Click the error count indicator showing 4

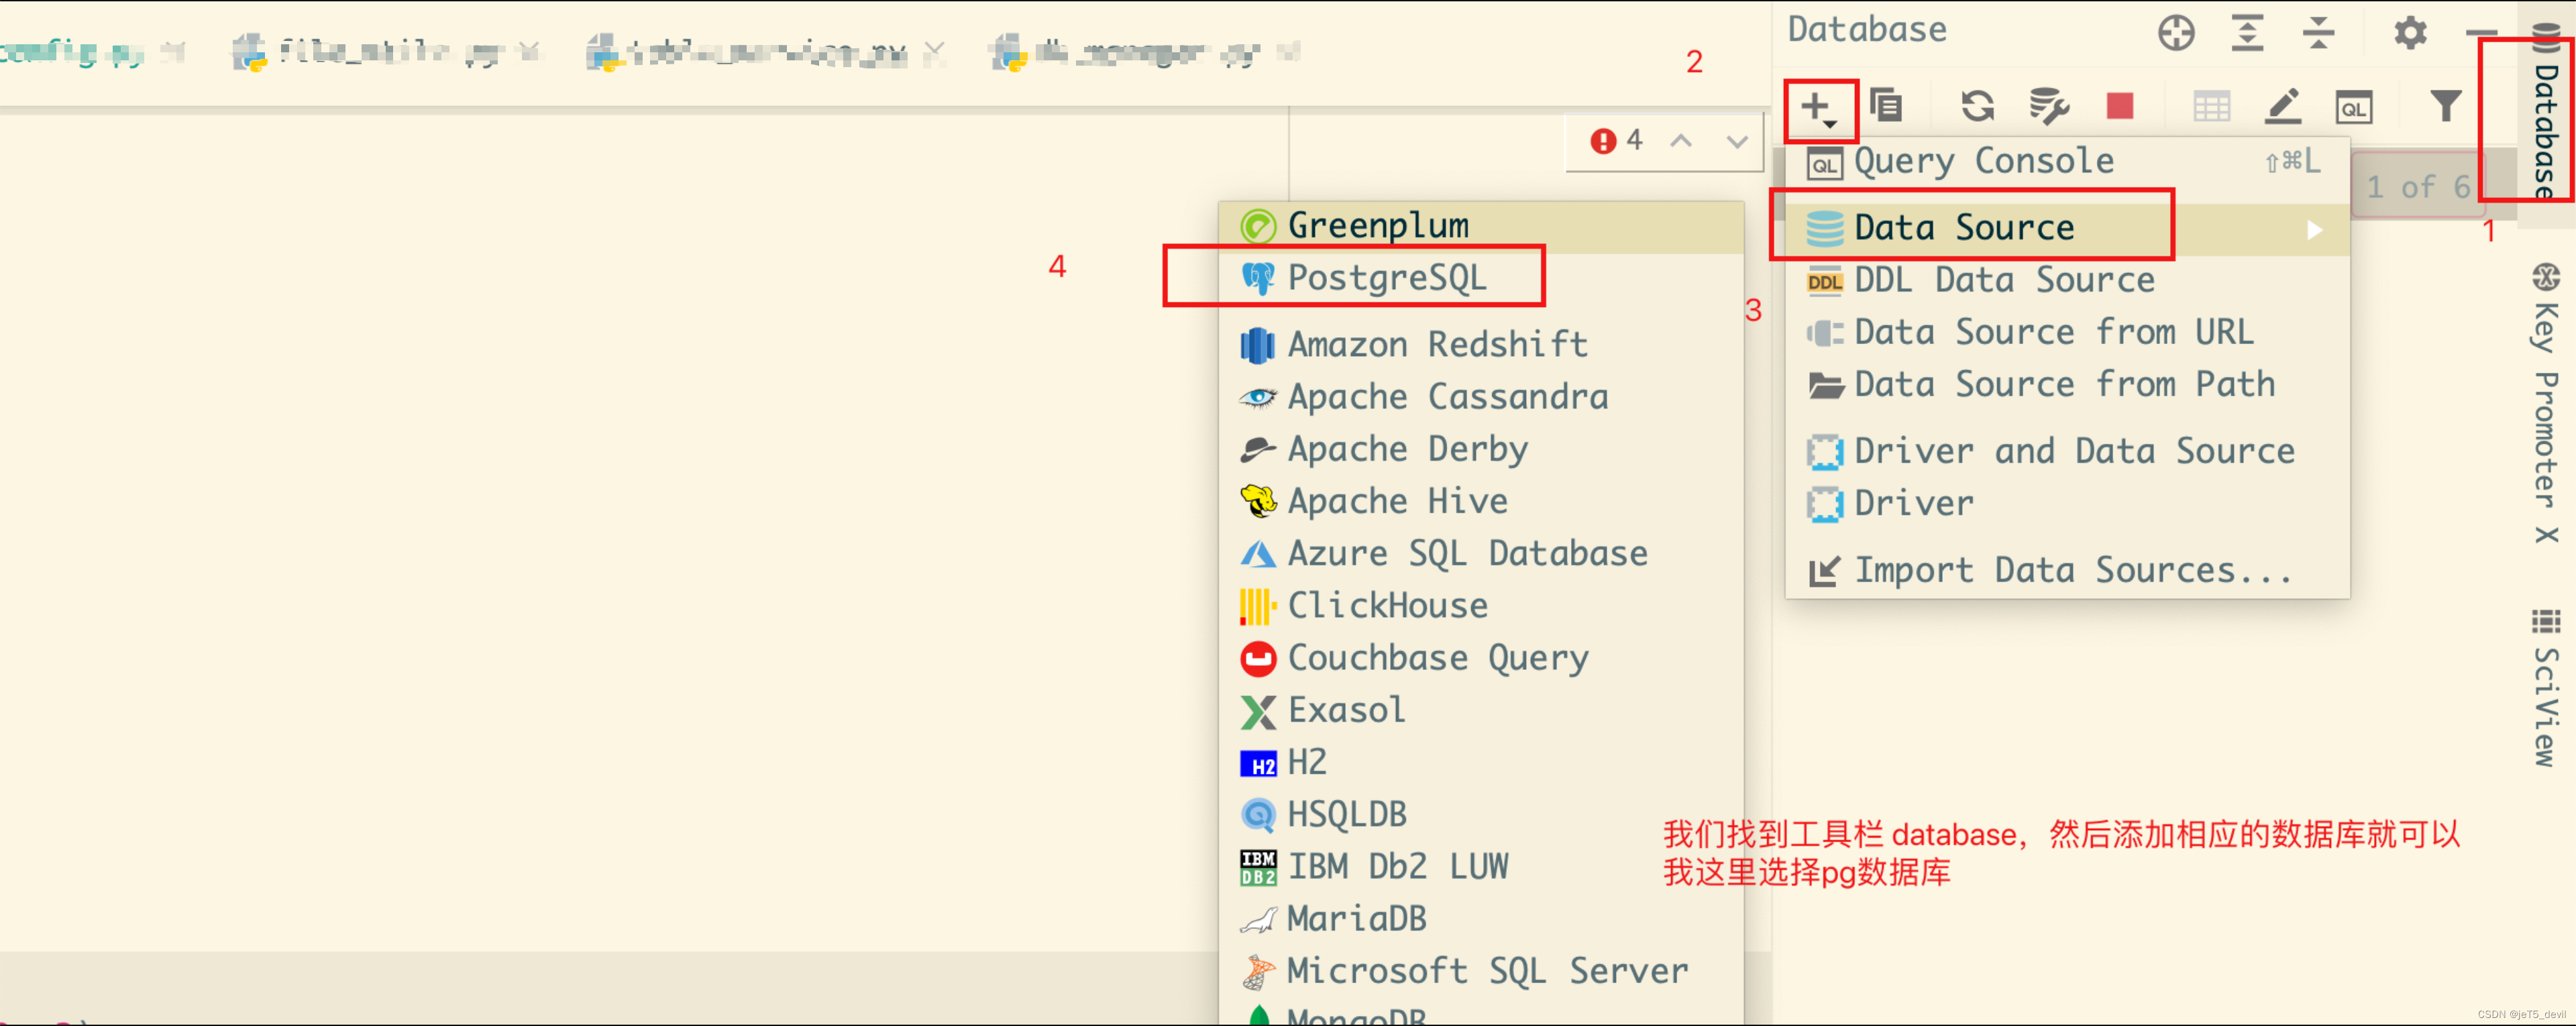click(1616, 141)
